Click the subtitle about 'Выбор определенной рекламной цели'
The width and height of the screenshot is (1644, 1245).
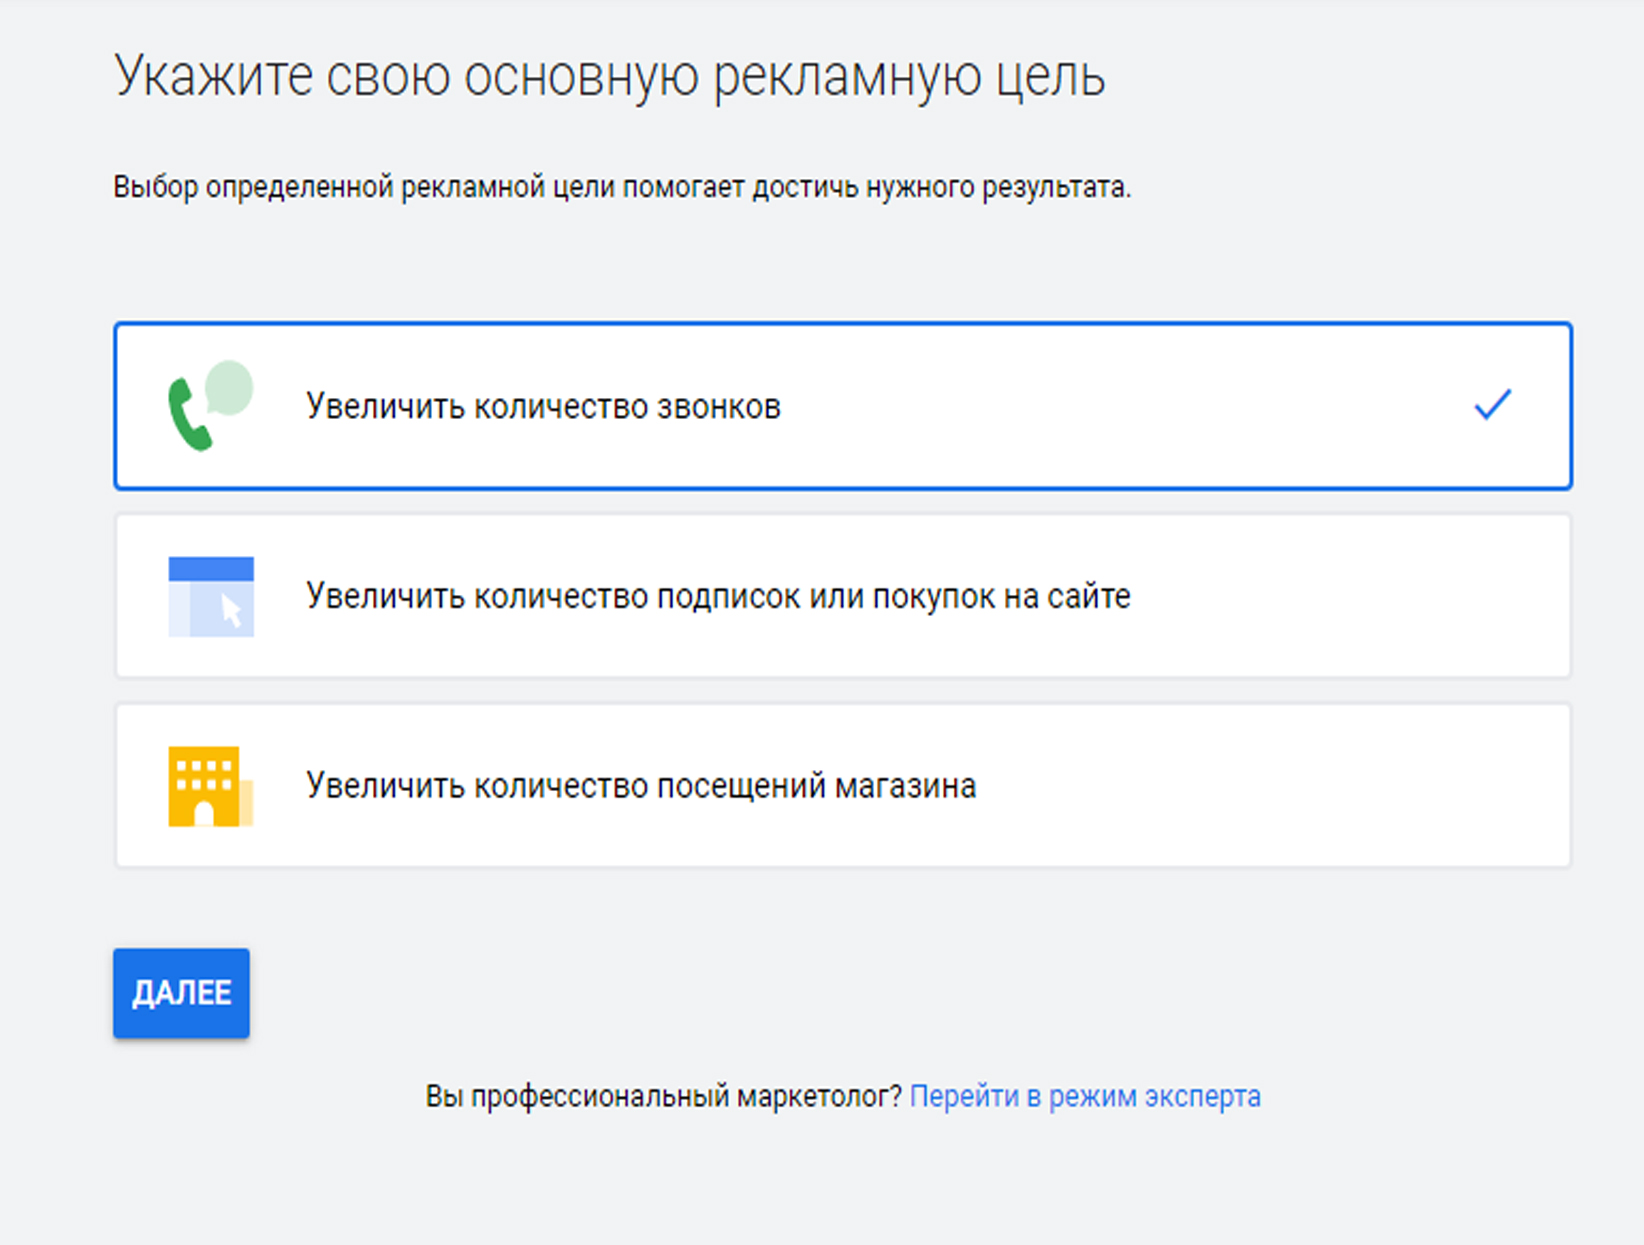point(621,188)
